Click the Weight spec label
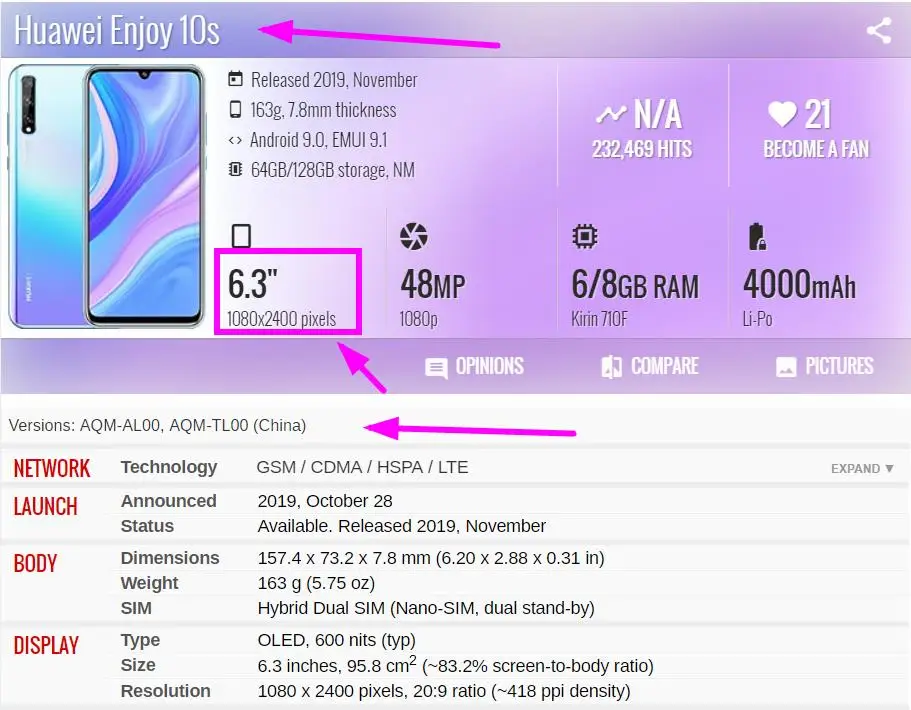The height and width of the screenshot is (710, 911). point(149,583)
